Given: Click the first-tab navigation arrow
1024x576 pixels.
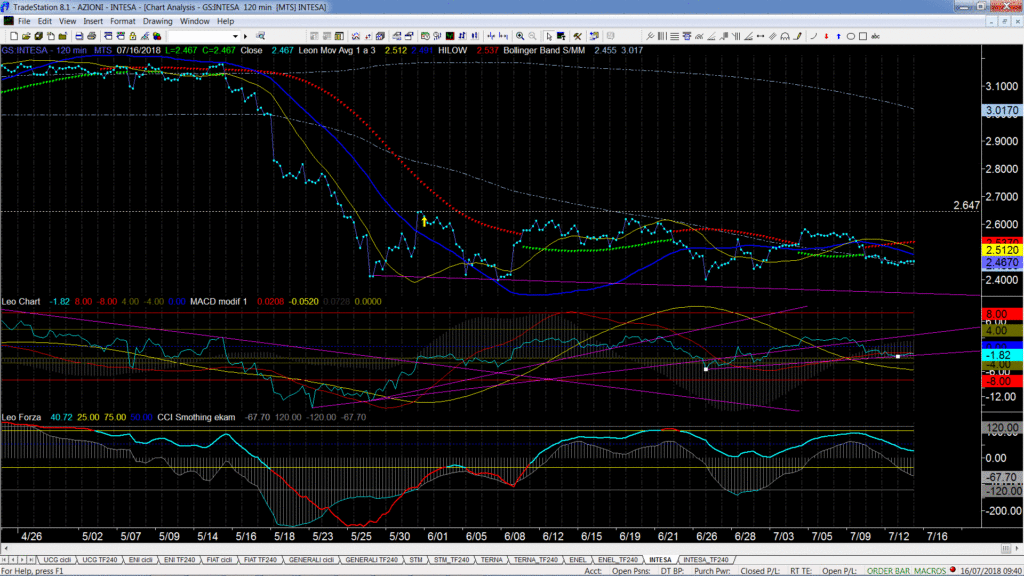Looking at the screenshot, I should click(x=5, y=560).
